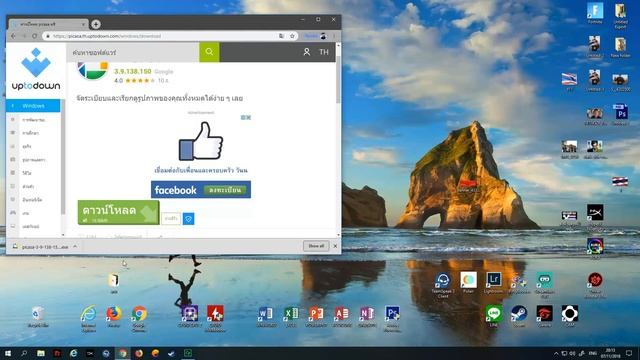Bookmark the page with the star icon
The height and width of the screenshot is (360, 640).
[x=292, y=36]
